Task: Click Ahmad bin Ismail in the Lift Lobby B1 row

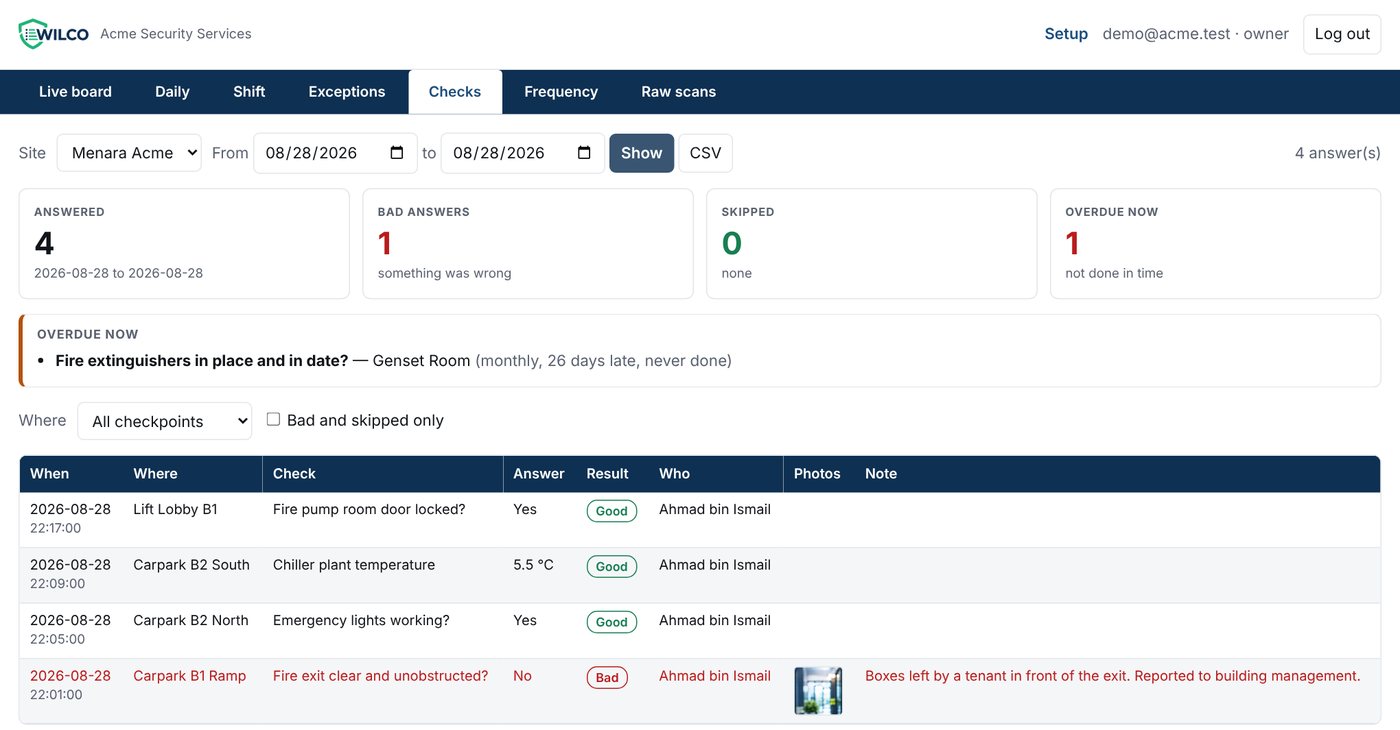Action: 715,509
